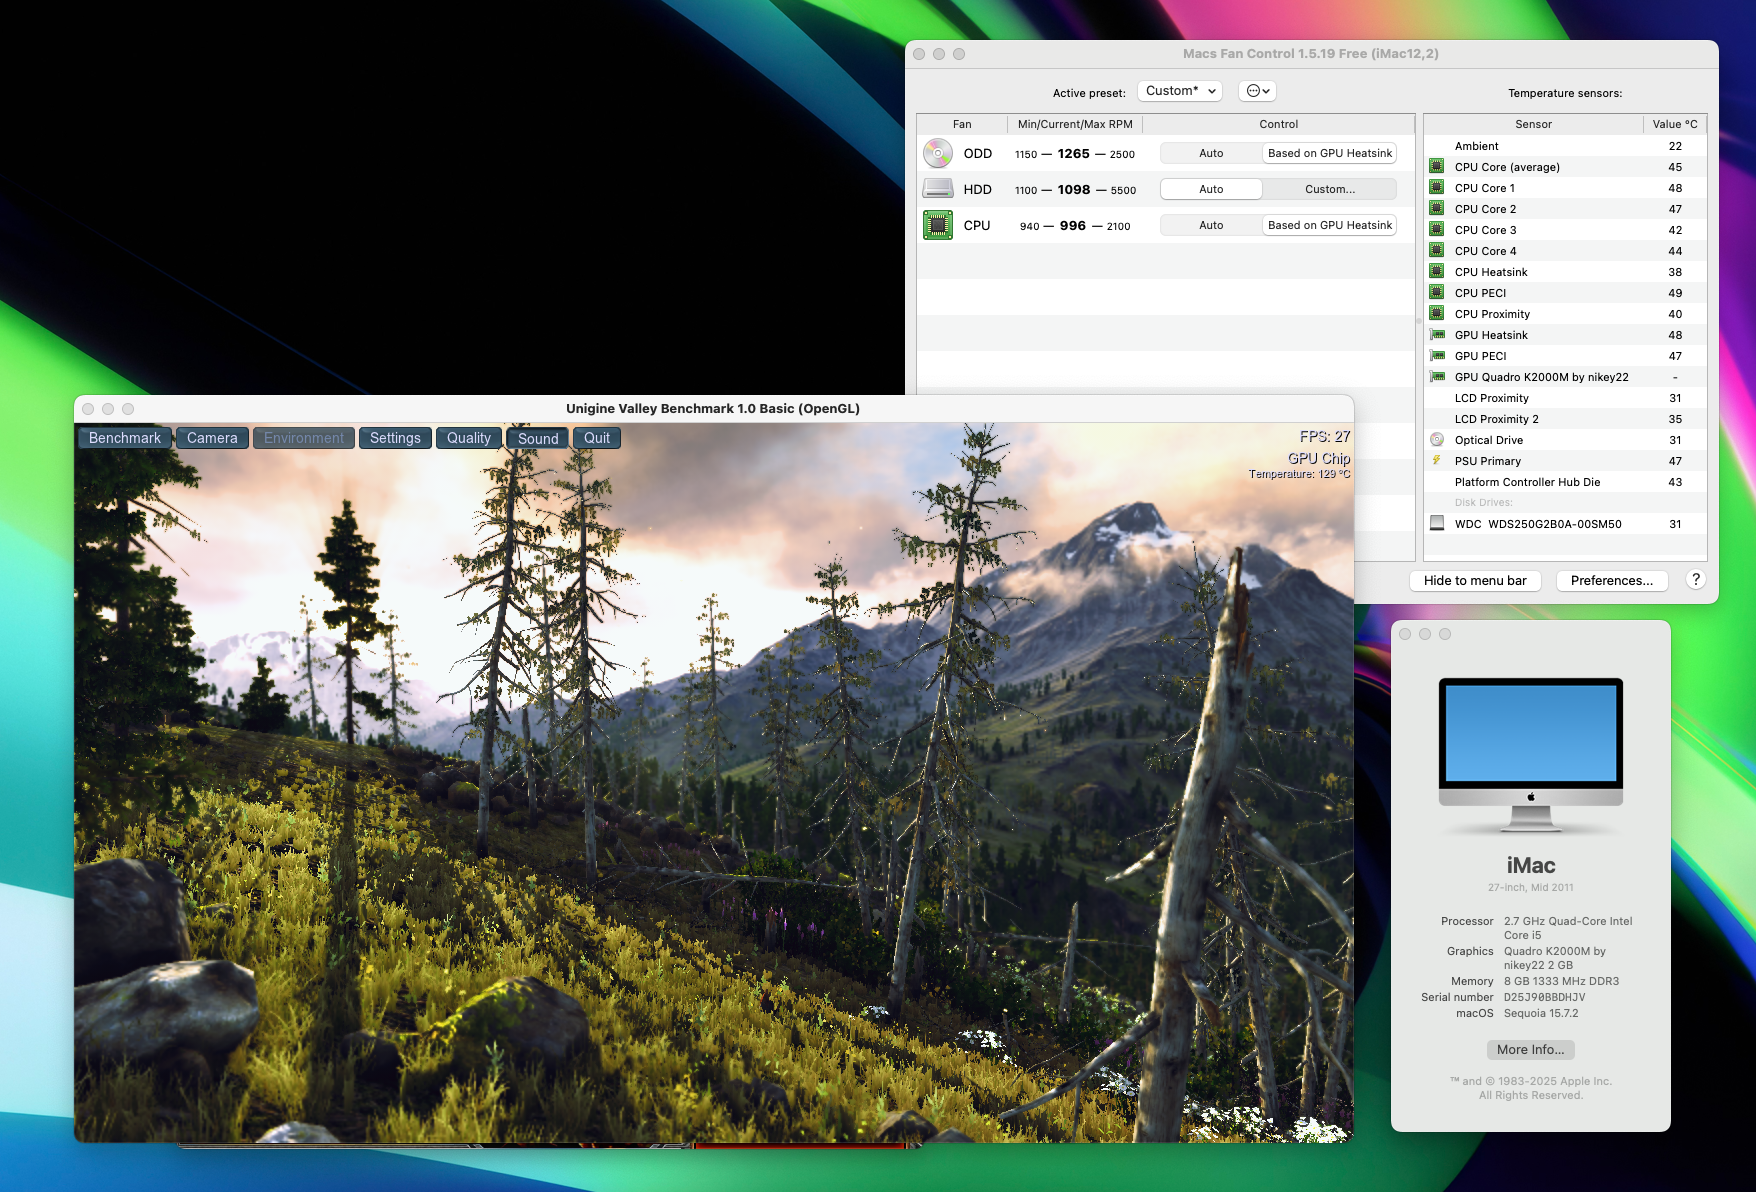Click the Optical Drive sensor disc icon
The width and height of the screenshot is (1756, 1192).
click(x=1437, y=439)
